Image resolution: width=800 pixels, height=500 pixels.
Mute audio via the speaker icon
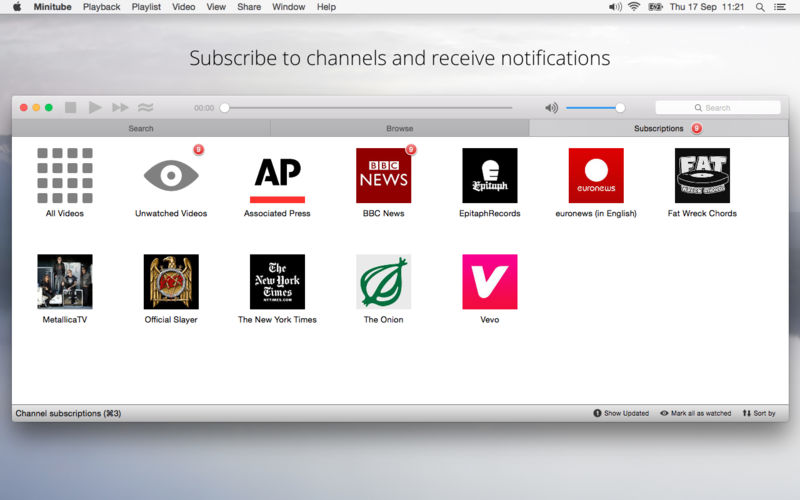tap(552, 108)
